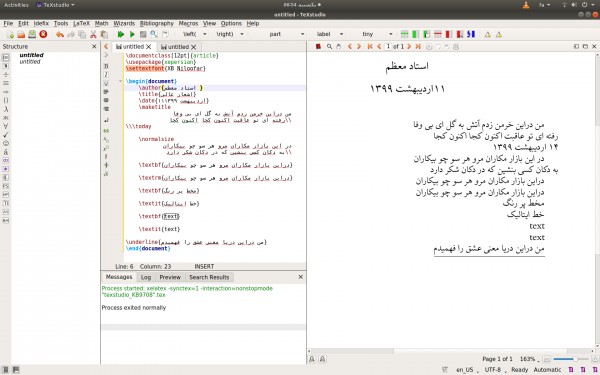Go to next page in PDF viewer
The width and height of the screenshot is (600, 375).
409,47
